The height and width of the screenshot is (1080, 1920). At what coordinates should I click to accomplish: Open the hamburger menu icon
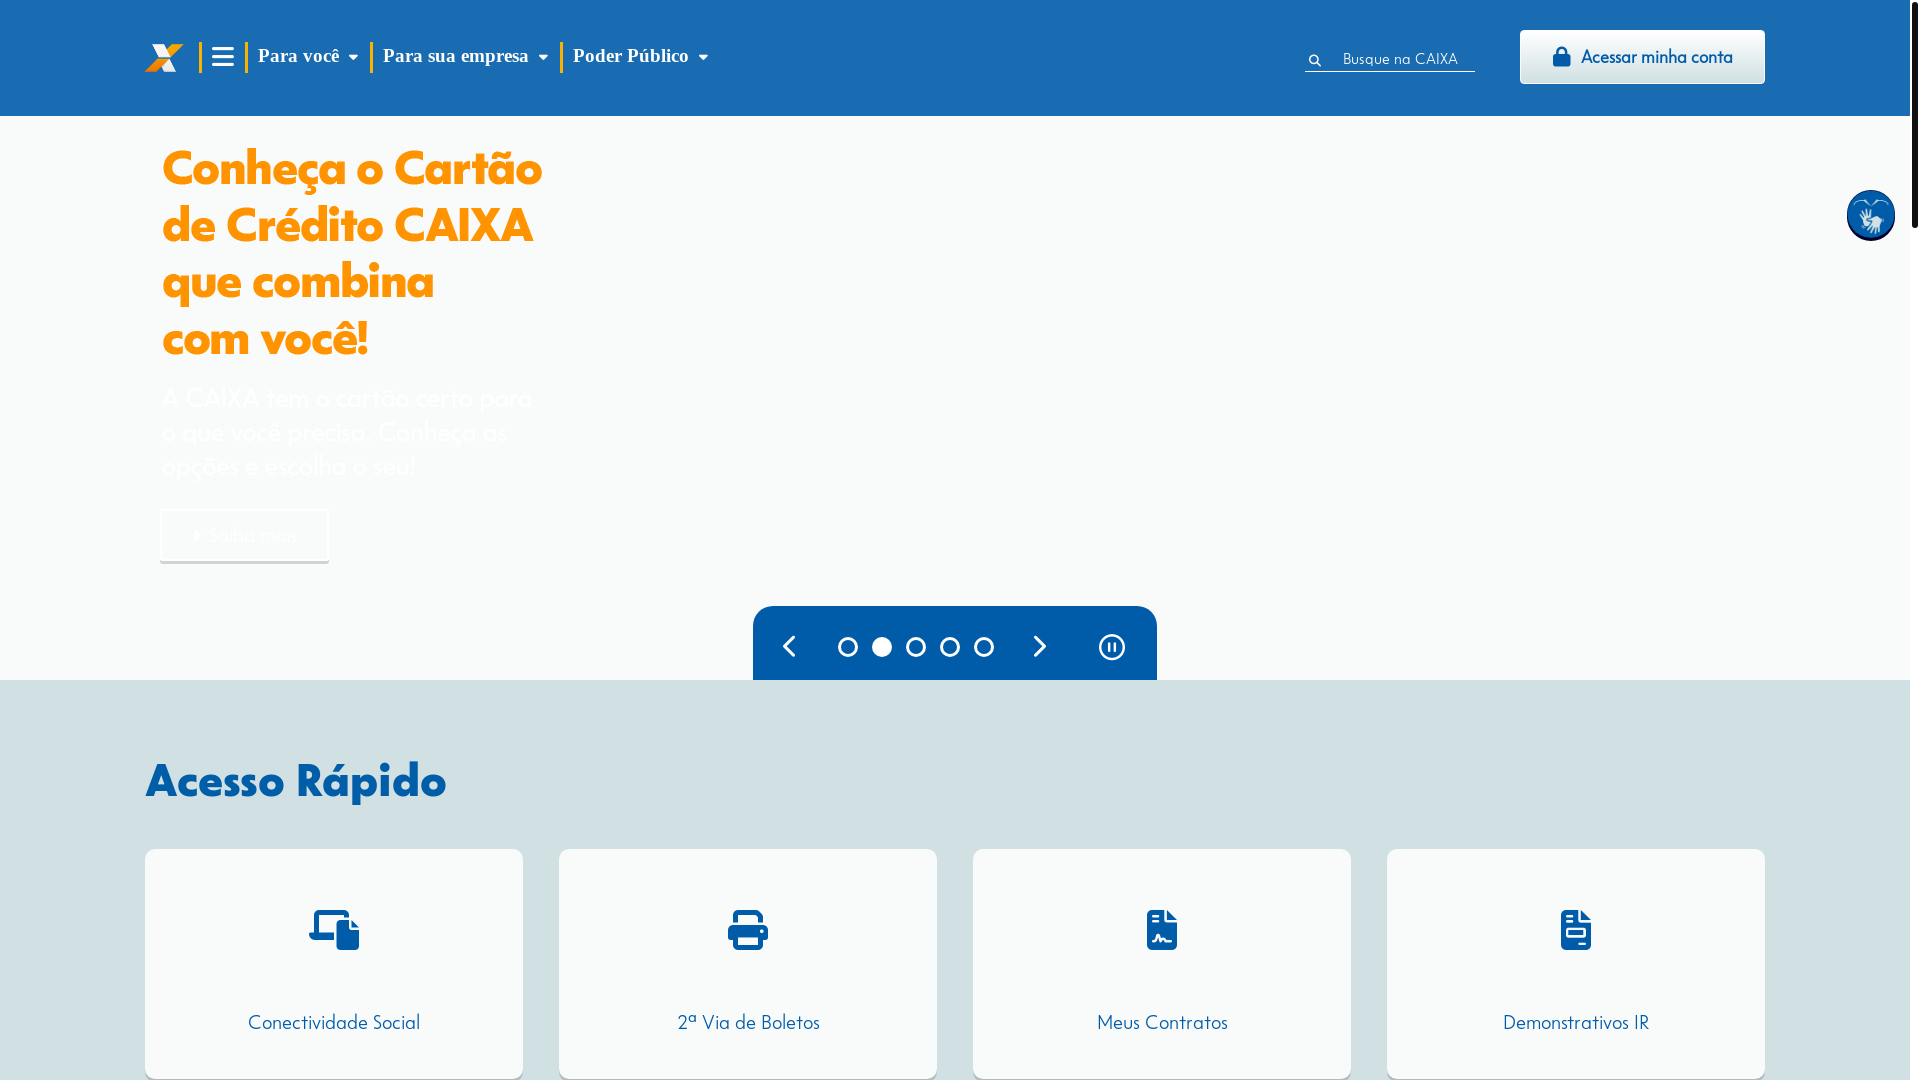(x=223, y=57)
